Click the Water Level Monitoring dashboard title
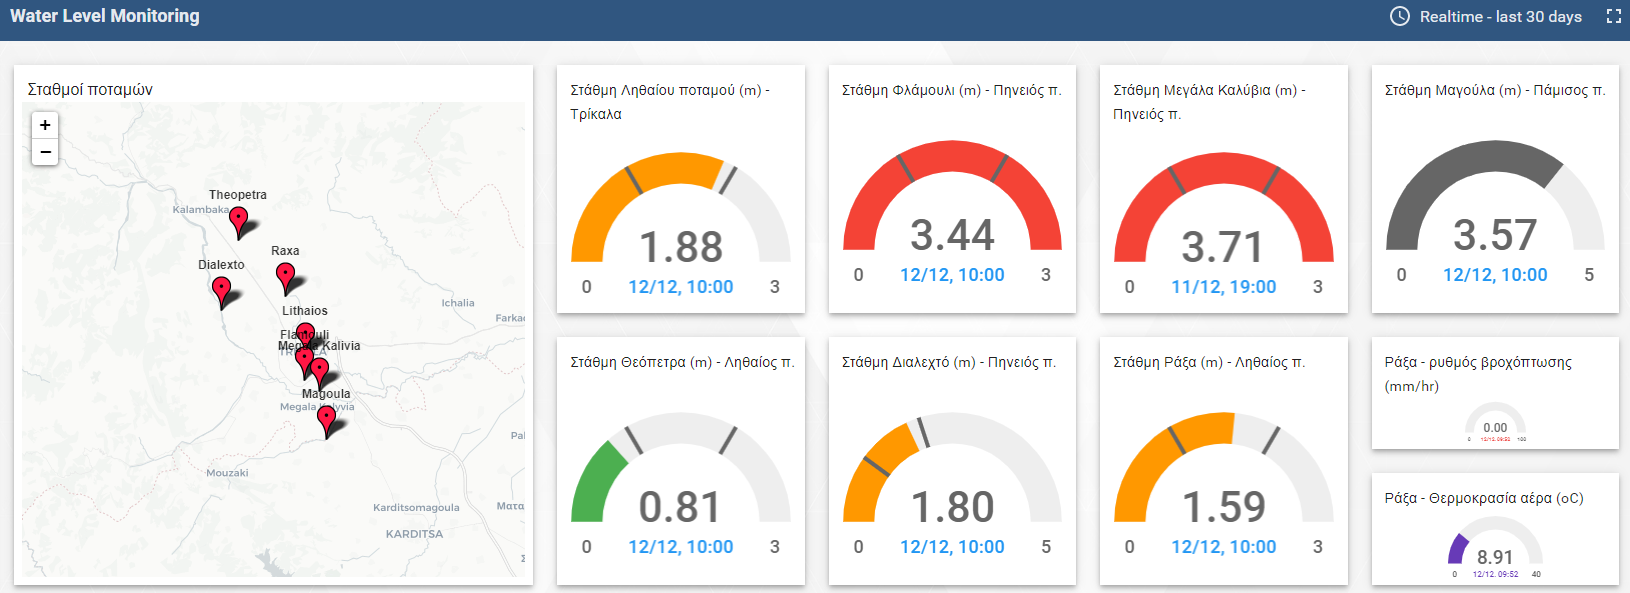1630x593 pixels. coord(105,16)
